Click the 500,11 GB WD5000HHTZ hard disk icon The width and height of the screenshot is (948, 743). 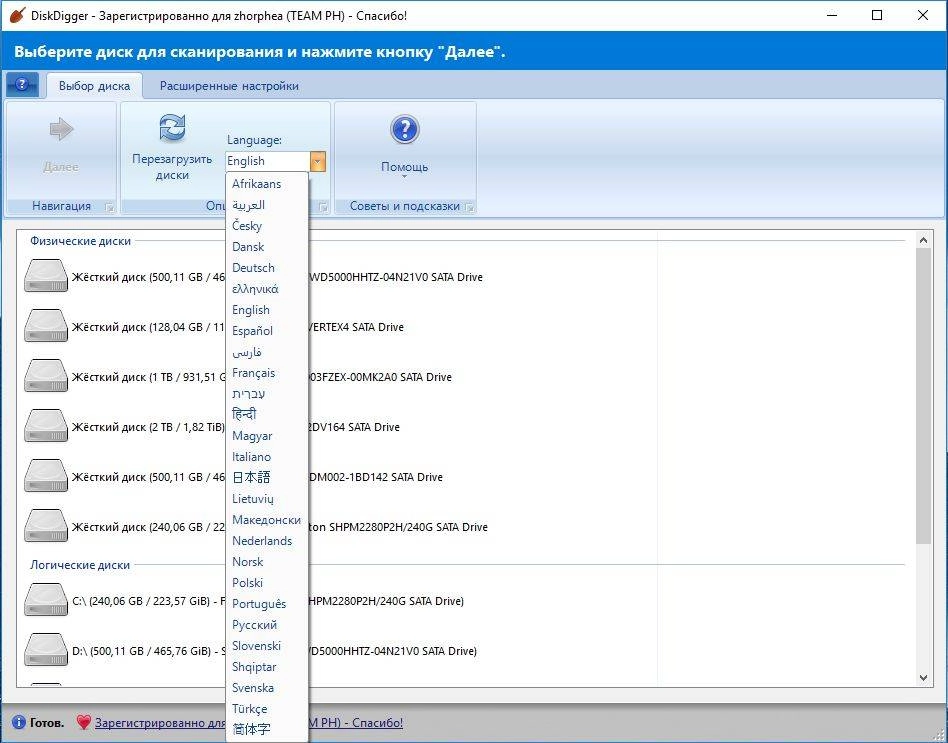coord(46,277)
